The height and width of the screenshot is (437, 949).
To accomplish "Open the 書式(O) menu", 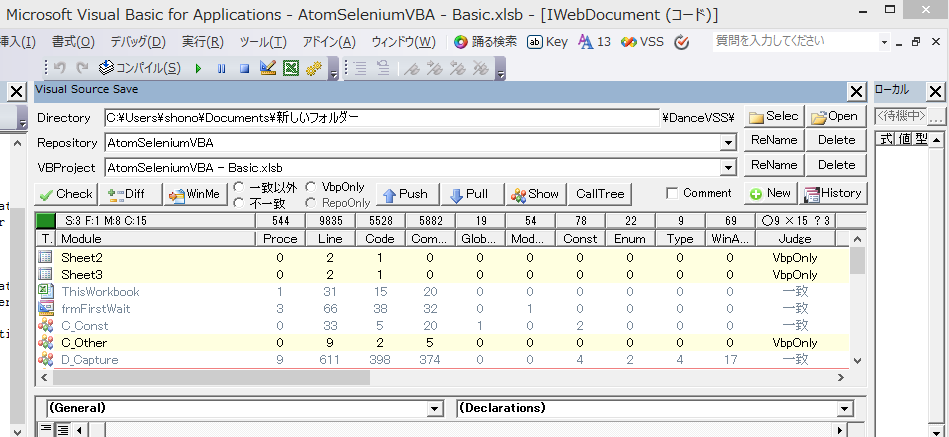I will pyautogui.click(x=73, y=42).
